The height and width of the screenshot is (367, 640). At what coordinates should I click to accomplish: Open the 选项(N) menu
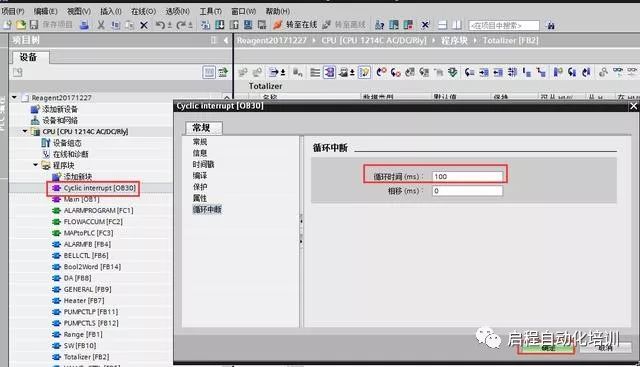tap(178, 11)
